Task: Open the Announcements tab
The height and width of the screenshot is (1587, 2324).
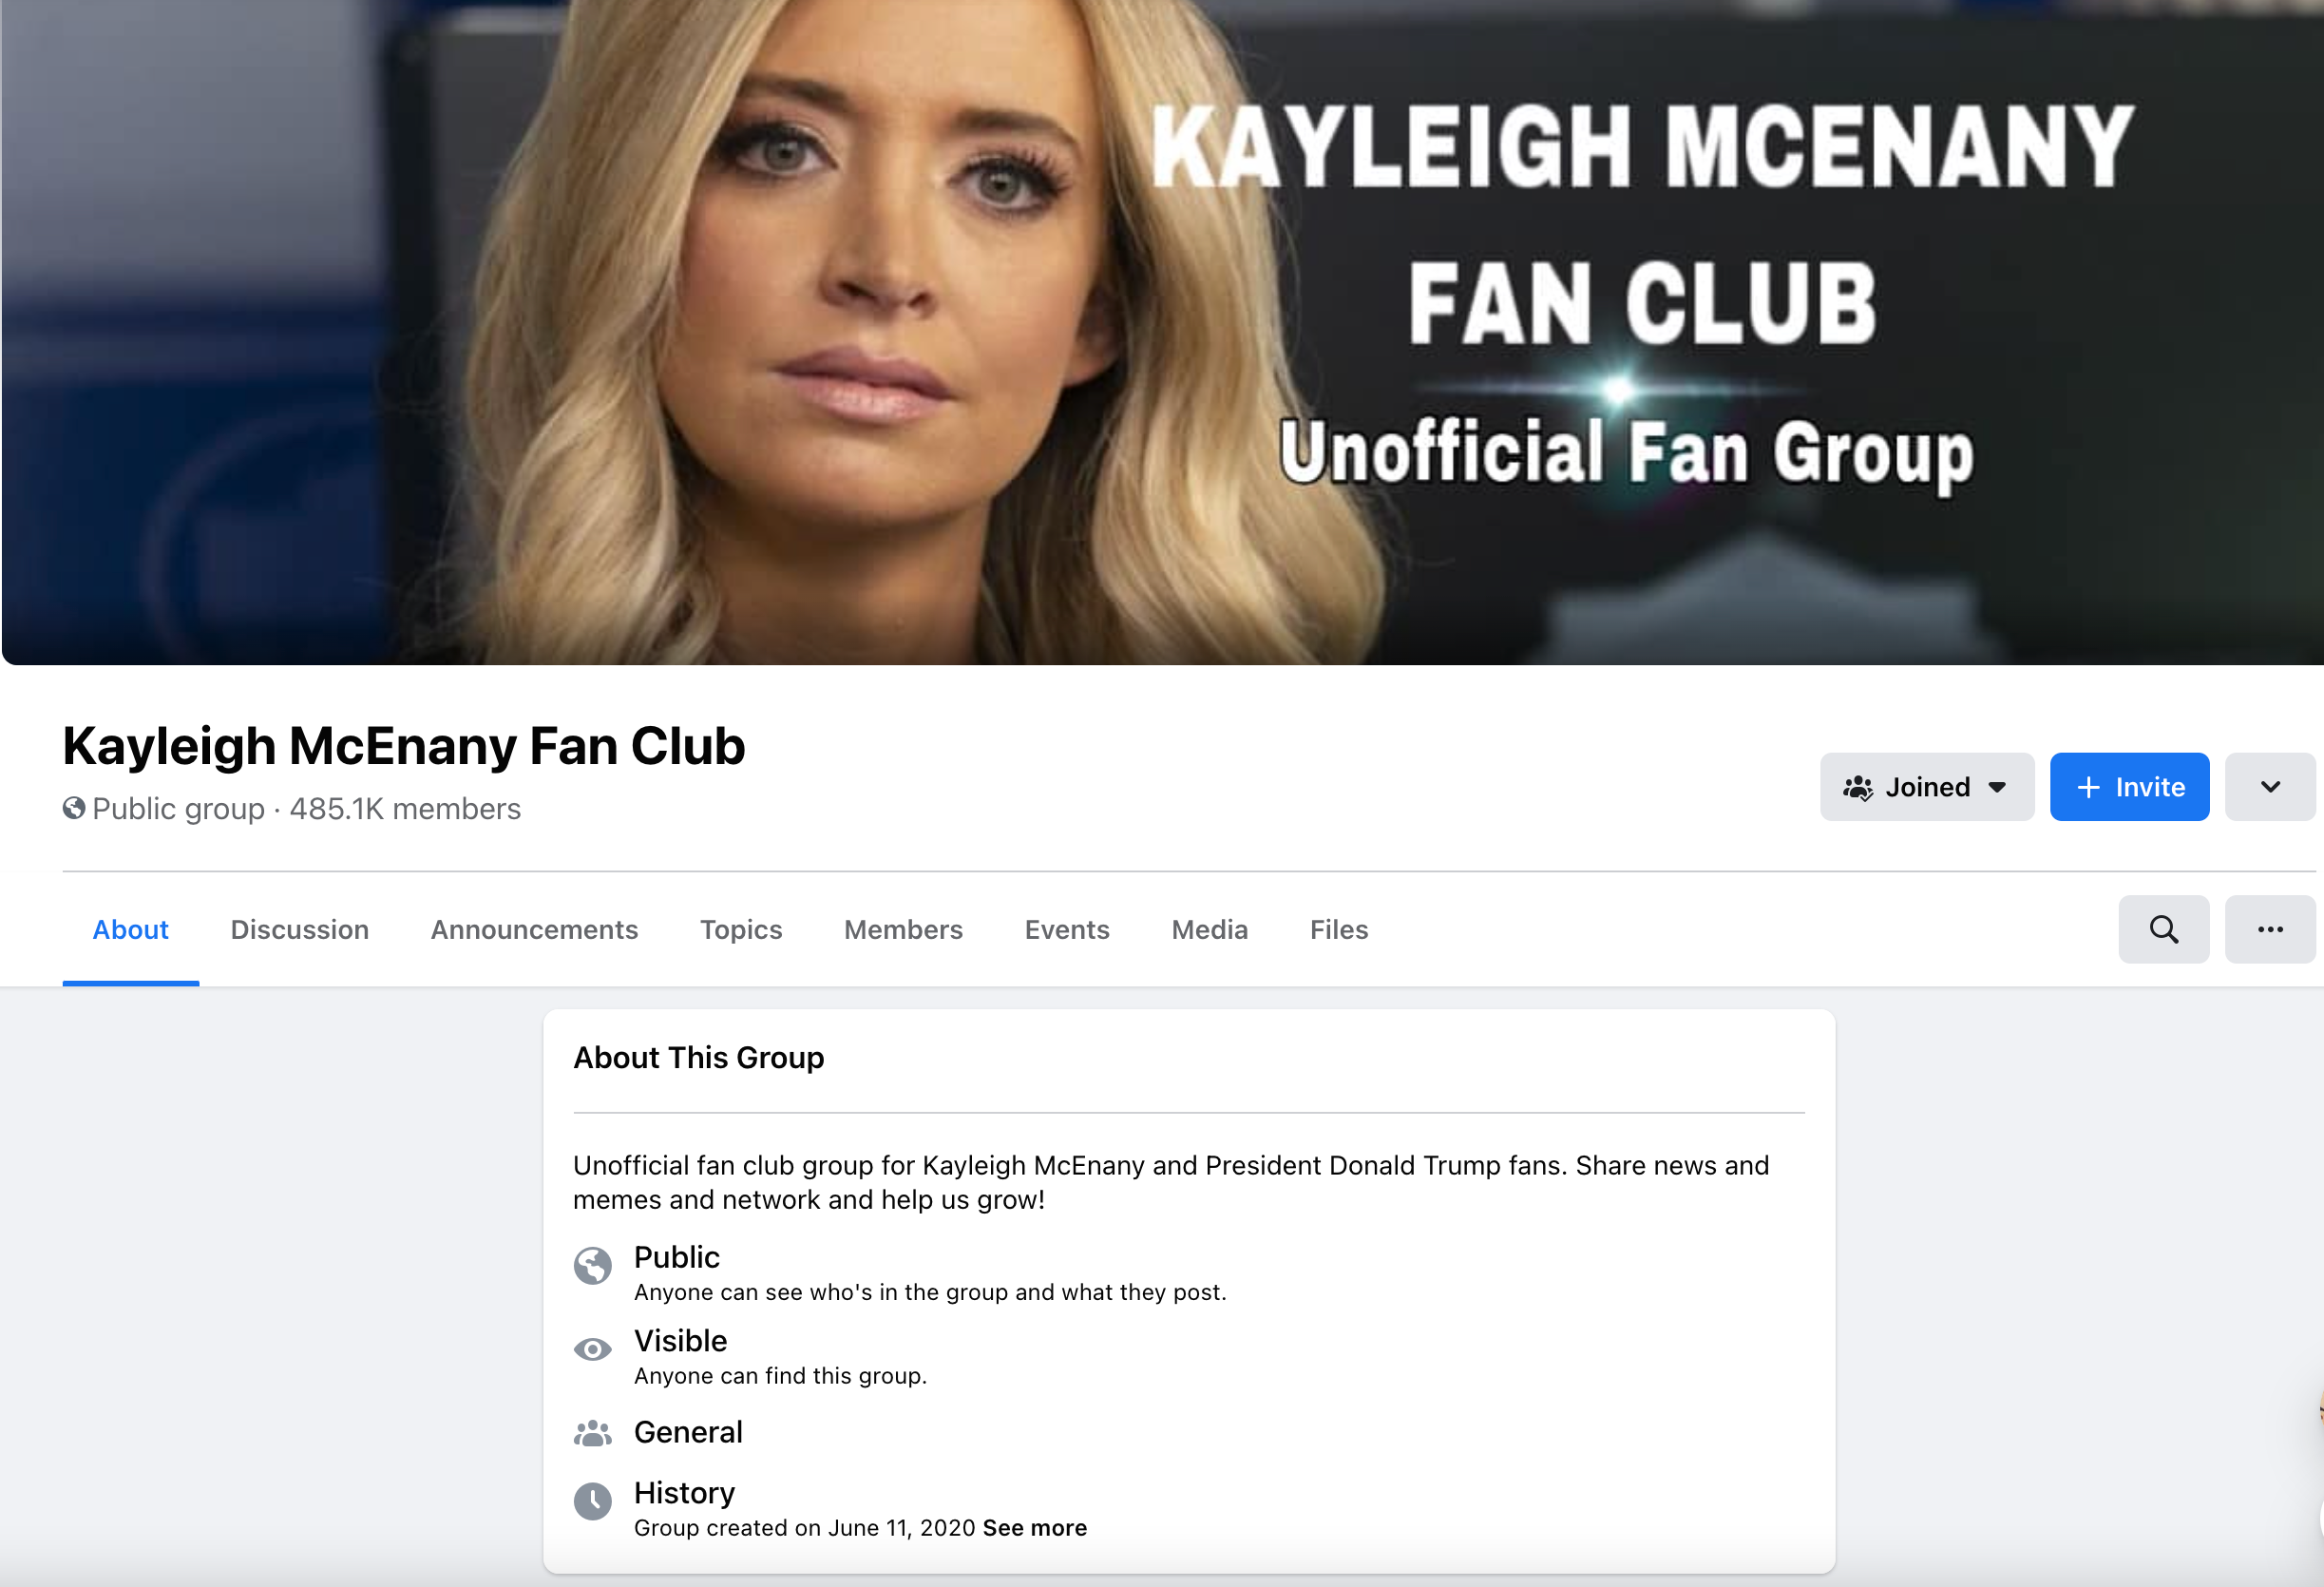Action: point(534,930)
